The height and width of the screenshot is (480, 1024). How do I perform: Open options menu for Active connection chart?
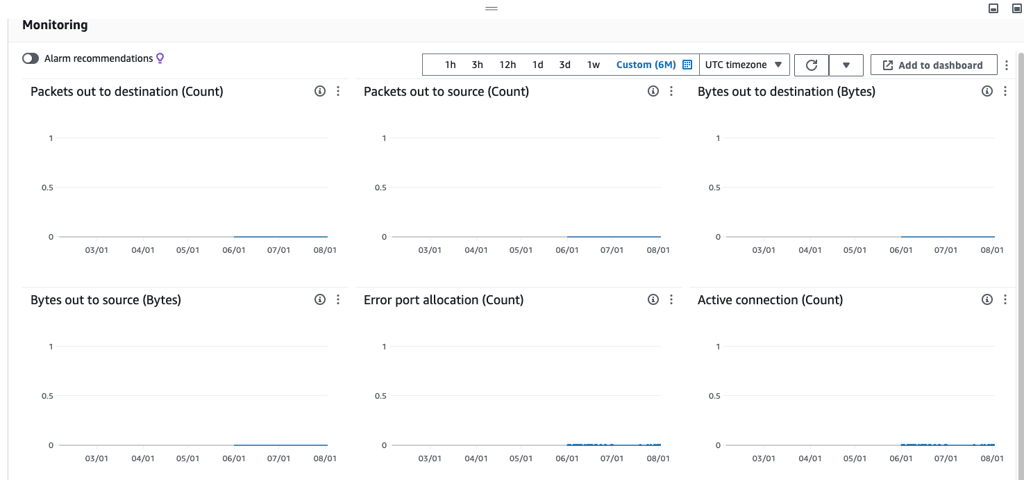(x=1005, y=300)
